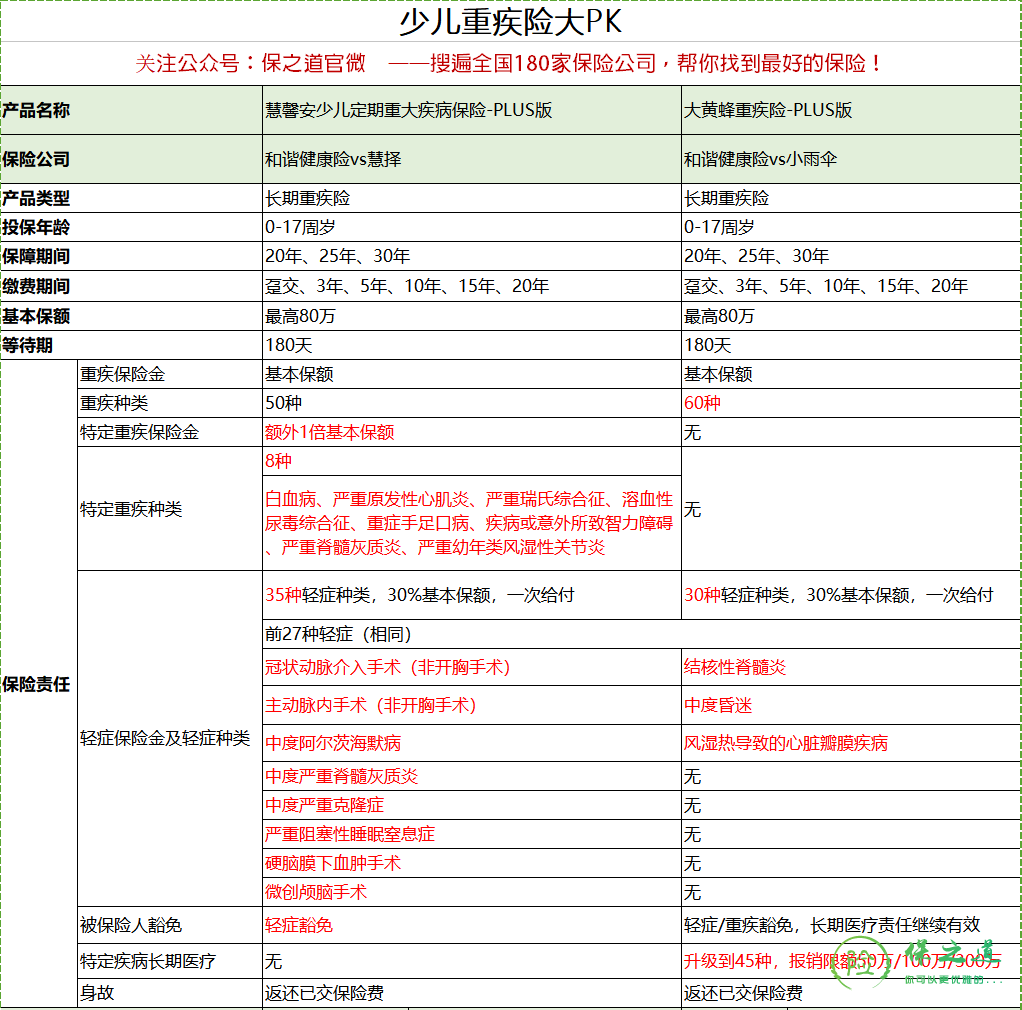Image resolution: width=1022 pixels, height=1010 pixels.
Task: Click the "中度昏迷" cell
Action: click(x=851, y=705)
